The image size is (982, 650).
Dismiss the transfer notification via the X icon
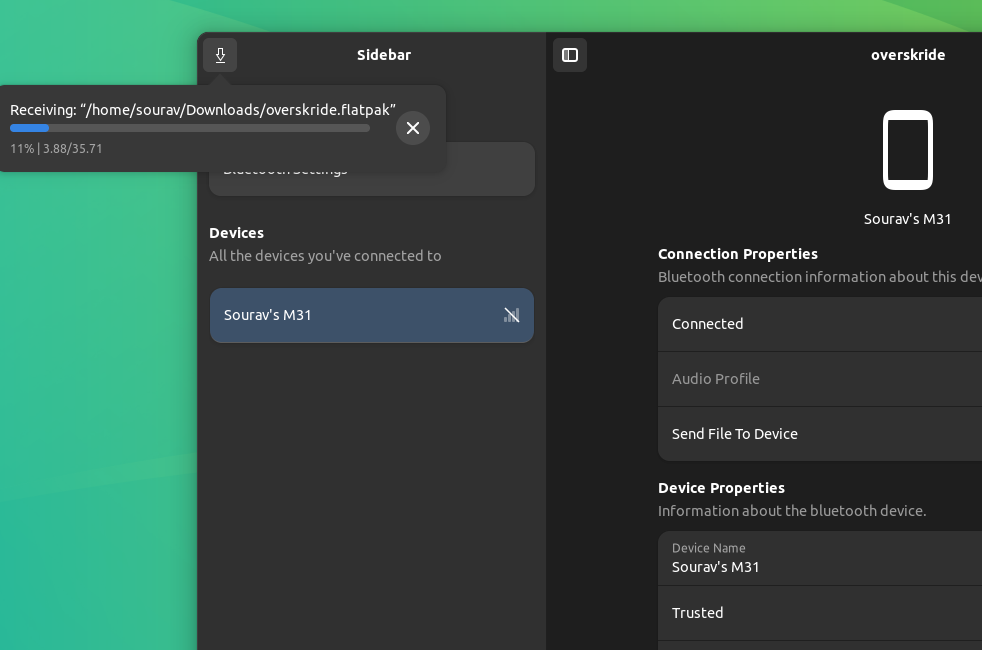coord(413,128)
